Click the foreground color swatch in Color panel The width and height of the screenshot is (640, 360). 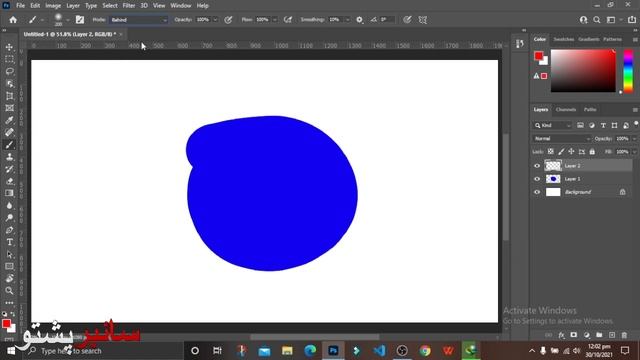[539, 56]
